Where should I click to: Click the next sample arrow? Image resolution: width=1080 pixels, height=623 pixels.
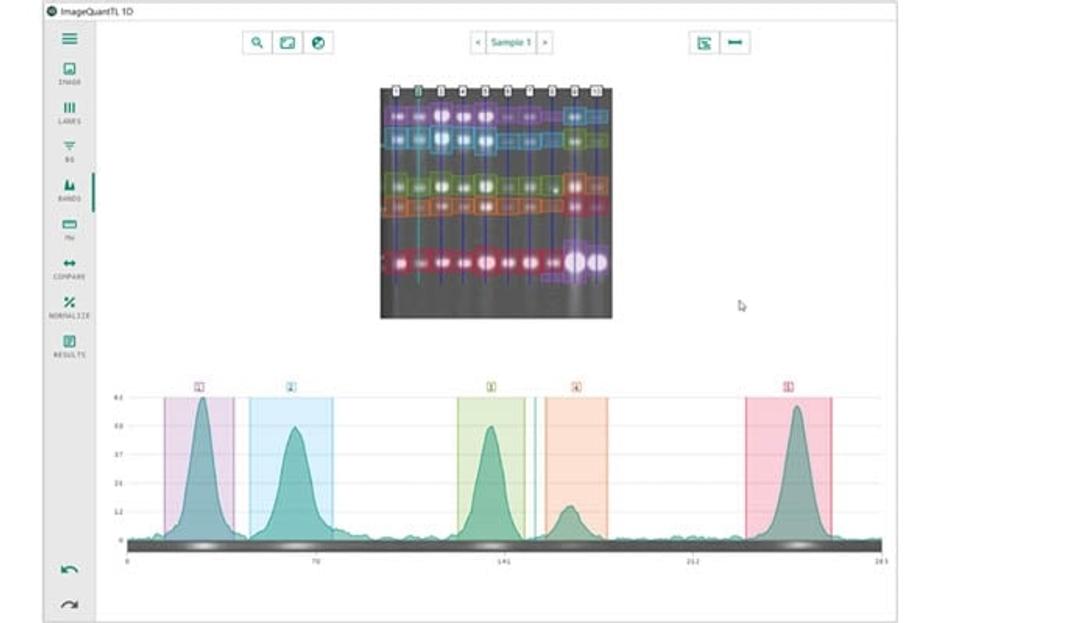(x=543, y=42)
